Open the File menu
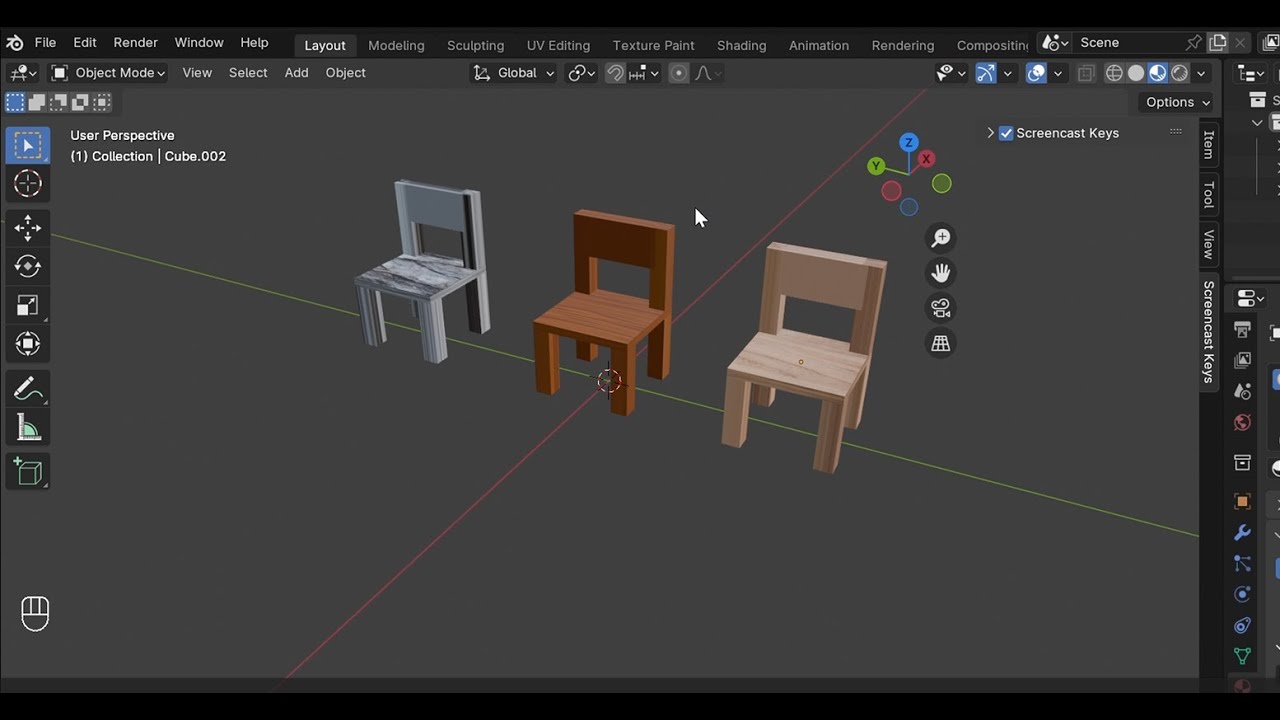The image size is (1280, 720). point(45,43)
